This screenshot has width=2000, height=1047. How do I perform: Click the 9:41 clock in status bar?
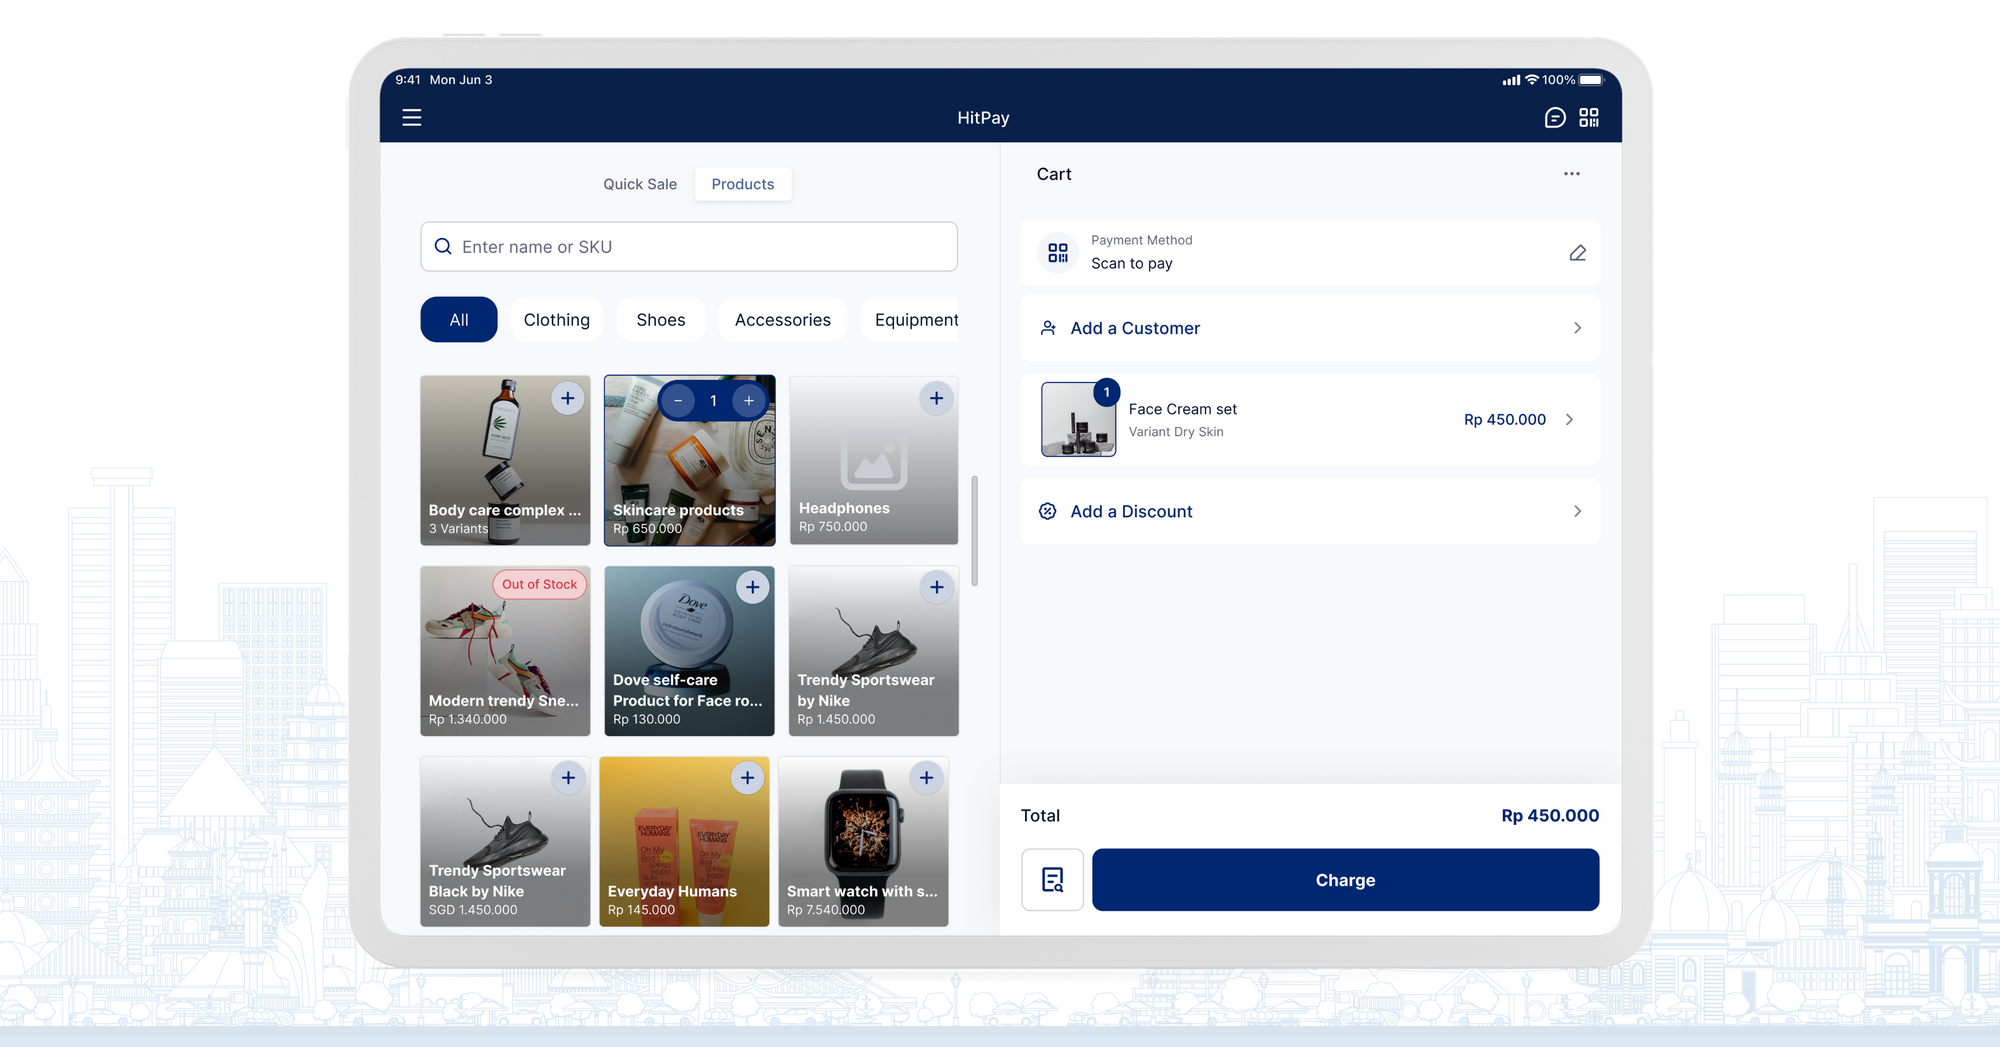point(408,80)
